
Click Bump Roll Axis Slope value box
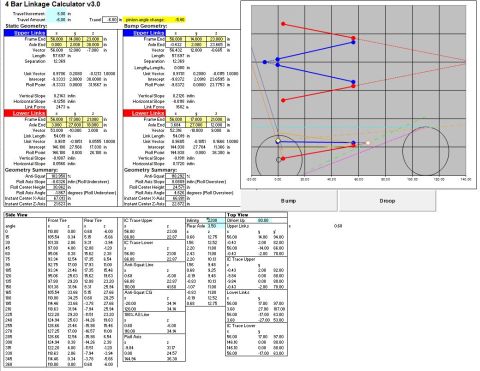coord(175,182)
